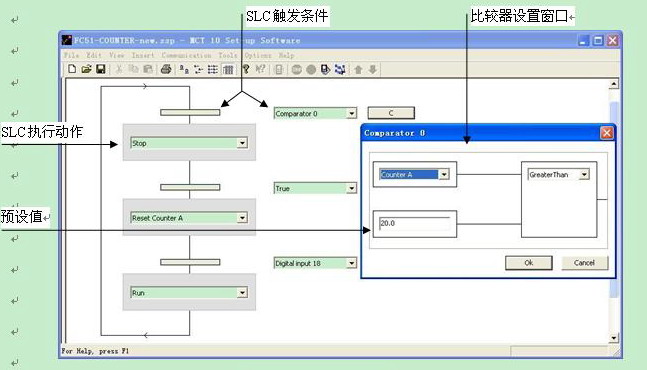Open the Insert menu
Image resolution: width=647 pixels, height=370 pixels.
pos(143,55)
